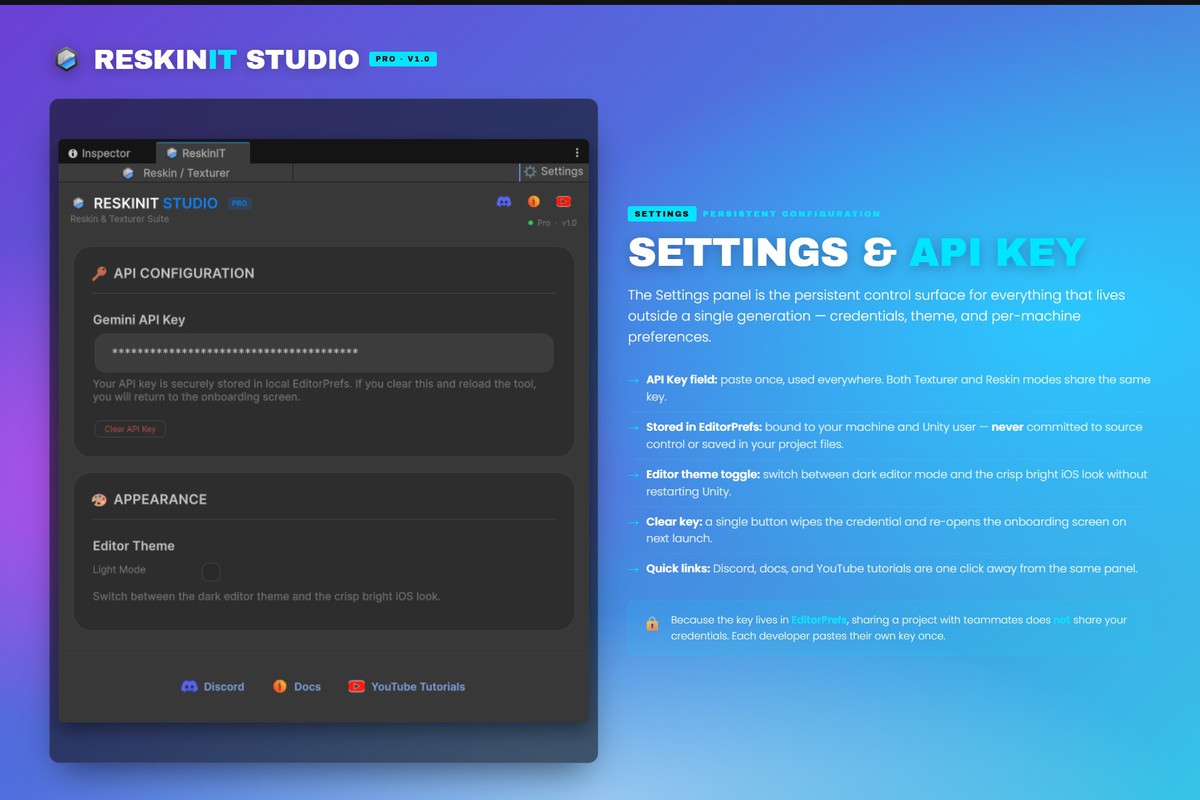Click the 'Clear key:' bullet text
The image size is (1200, 800).
[673, 522]
